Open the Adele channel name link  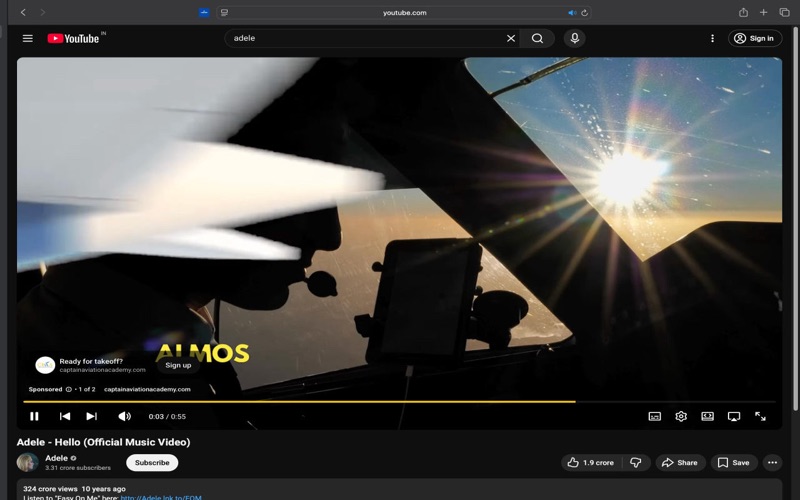(56, 458)
